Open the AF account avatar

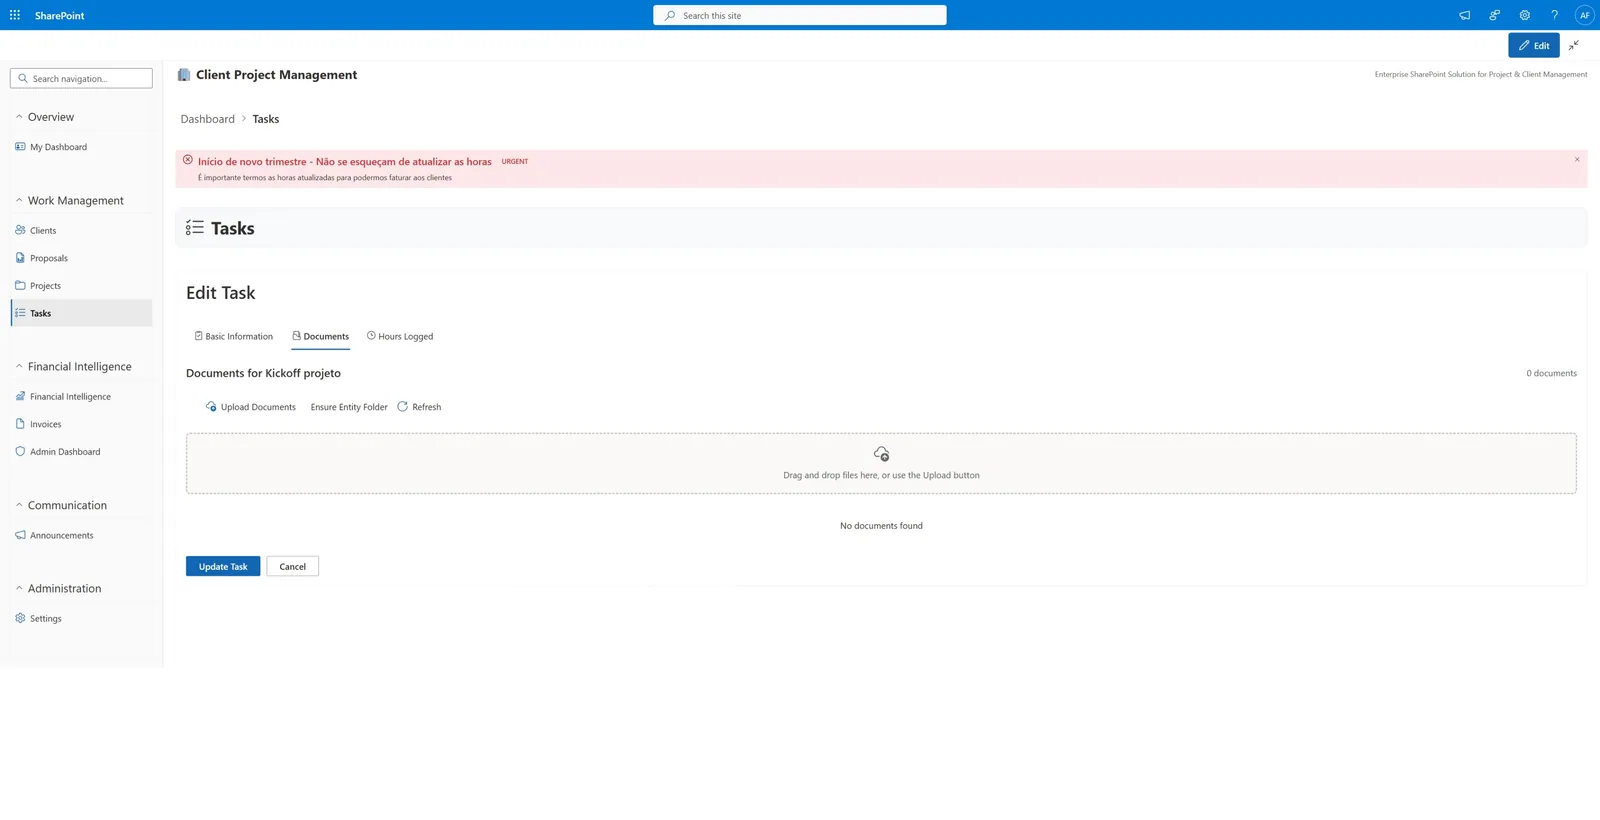pos(1584,15)
